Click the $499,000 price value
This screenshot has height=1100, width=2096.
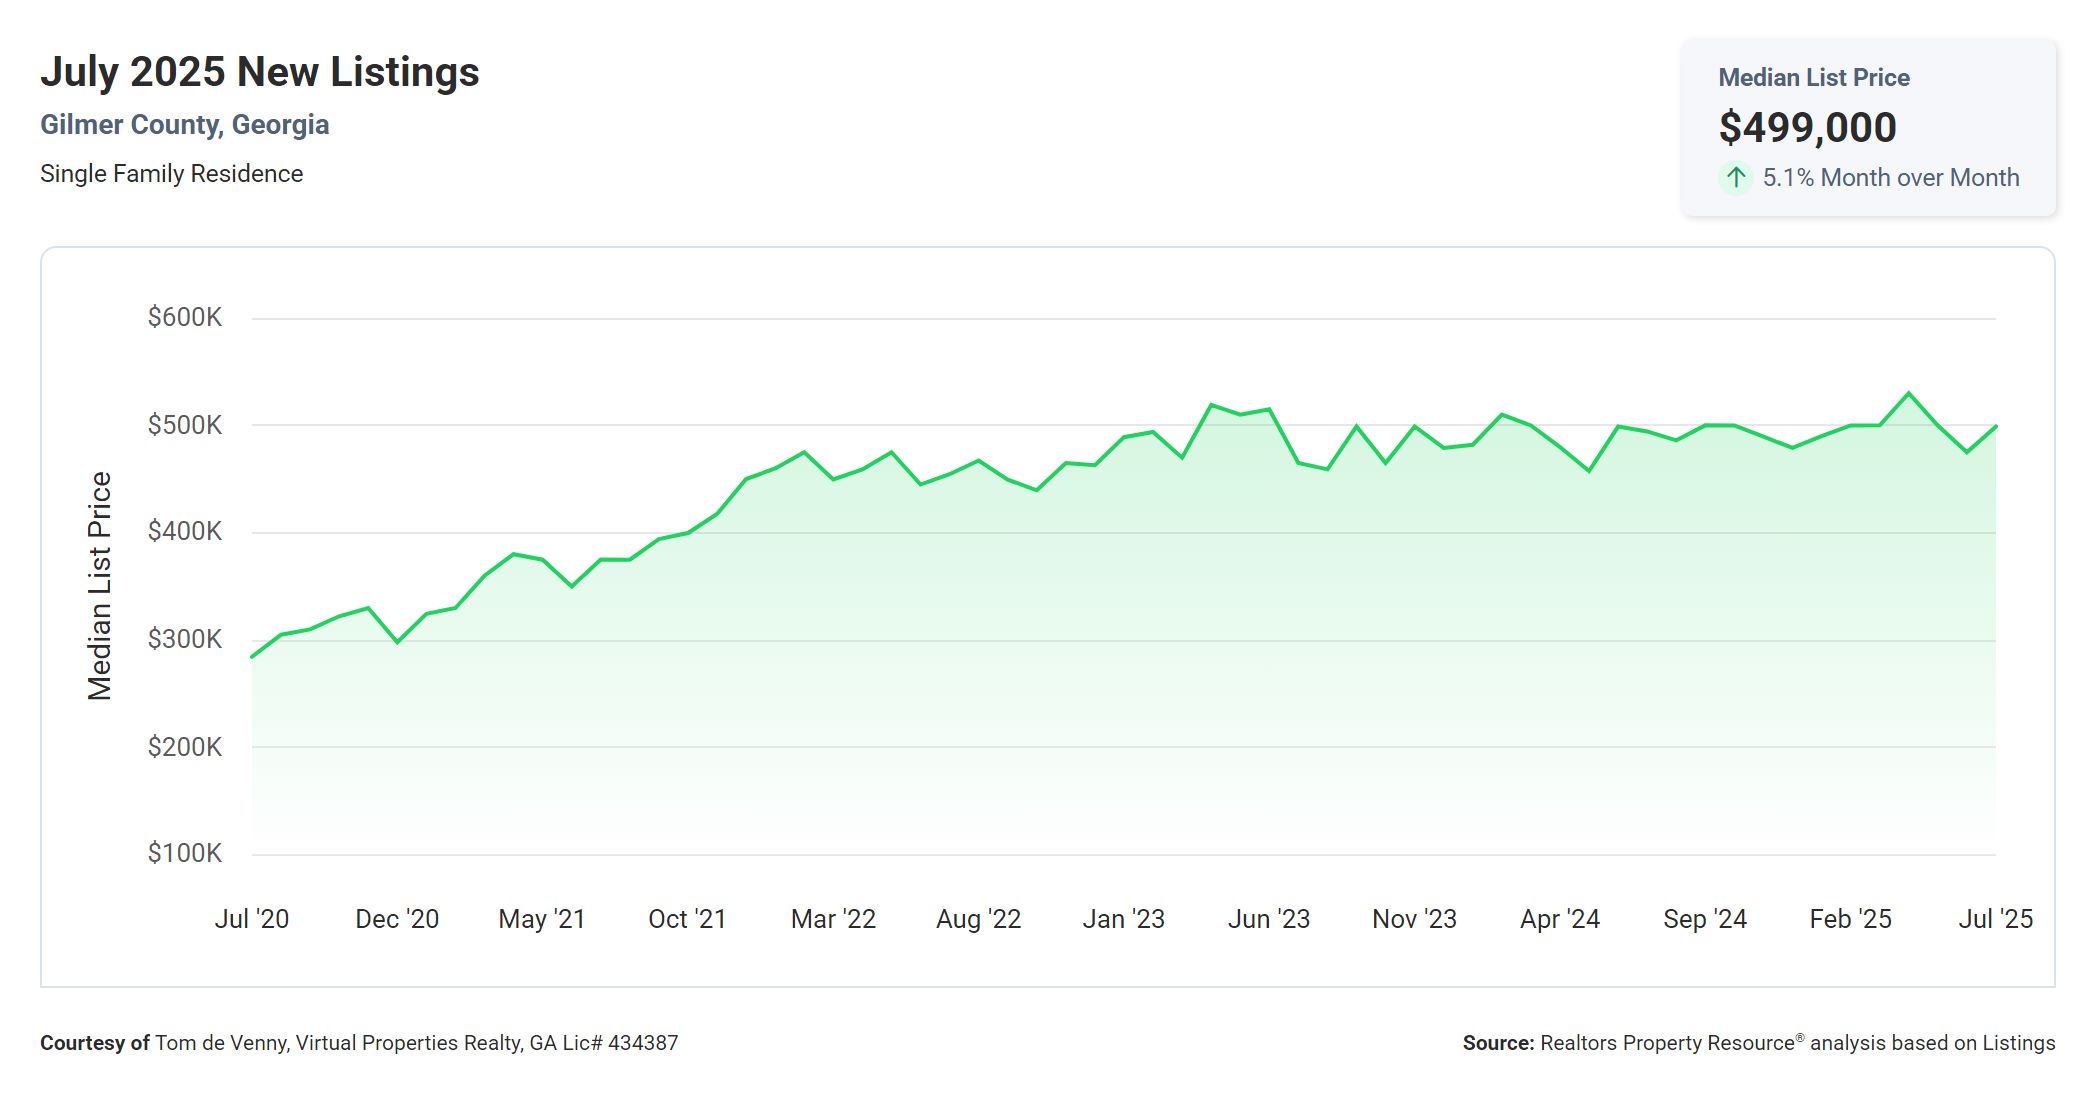[x=1807, y=127]
